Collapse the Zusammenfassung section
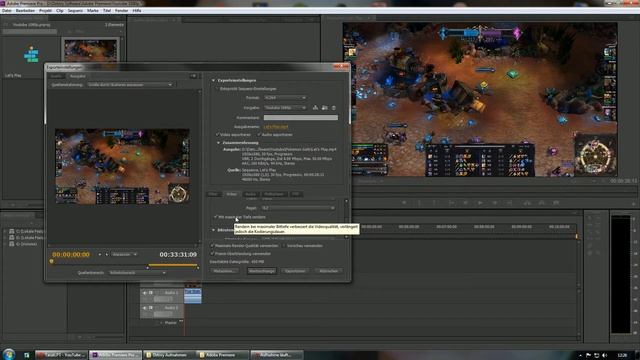Viewport: 640px width, 360px height. click(218, 143)
